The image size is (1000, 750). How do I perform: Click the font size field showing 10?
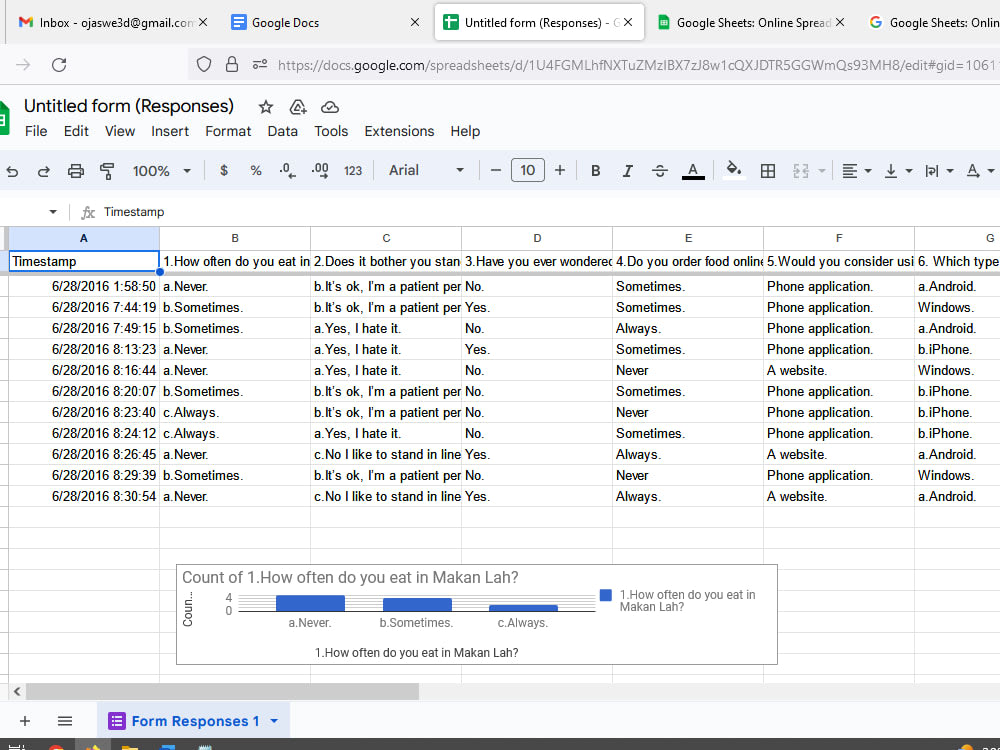527,170
